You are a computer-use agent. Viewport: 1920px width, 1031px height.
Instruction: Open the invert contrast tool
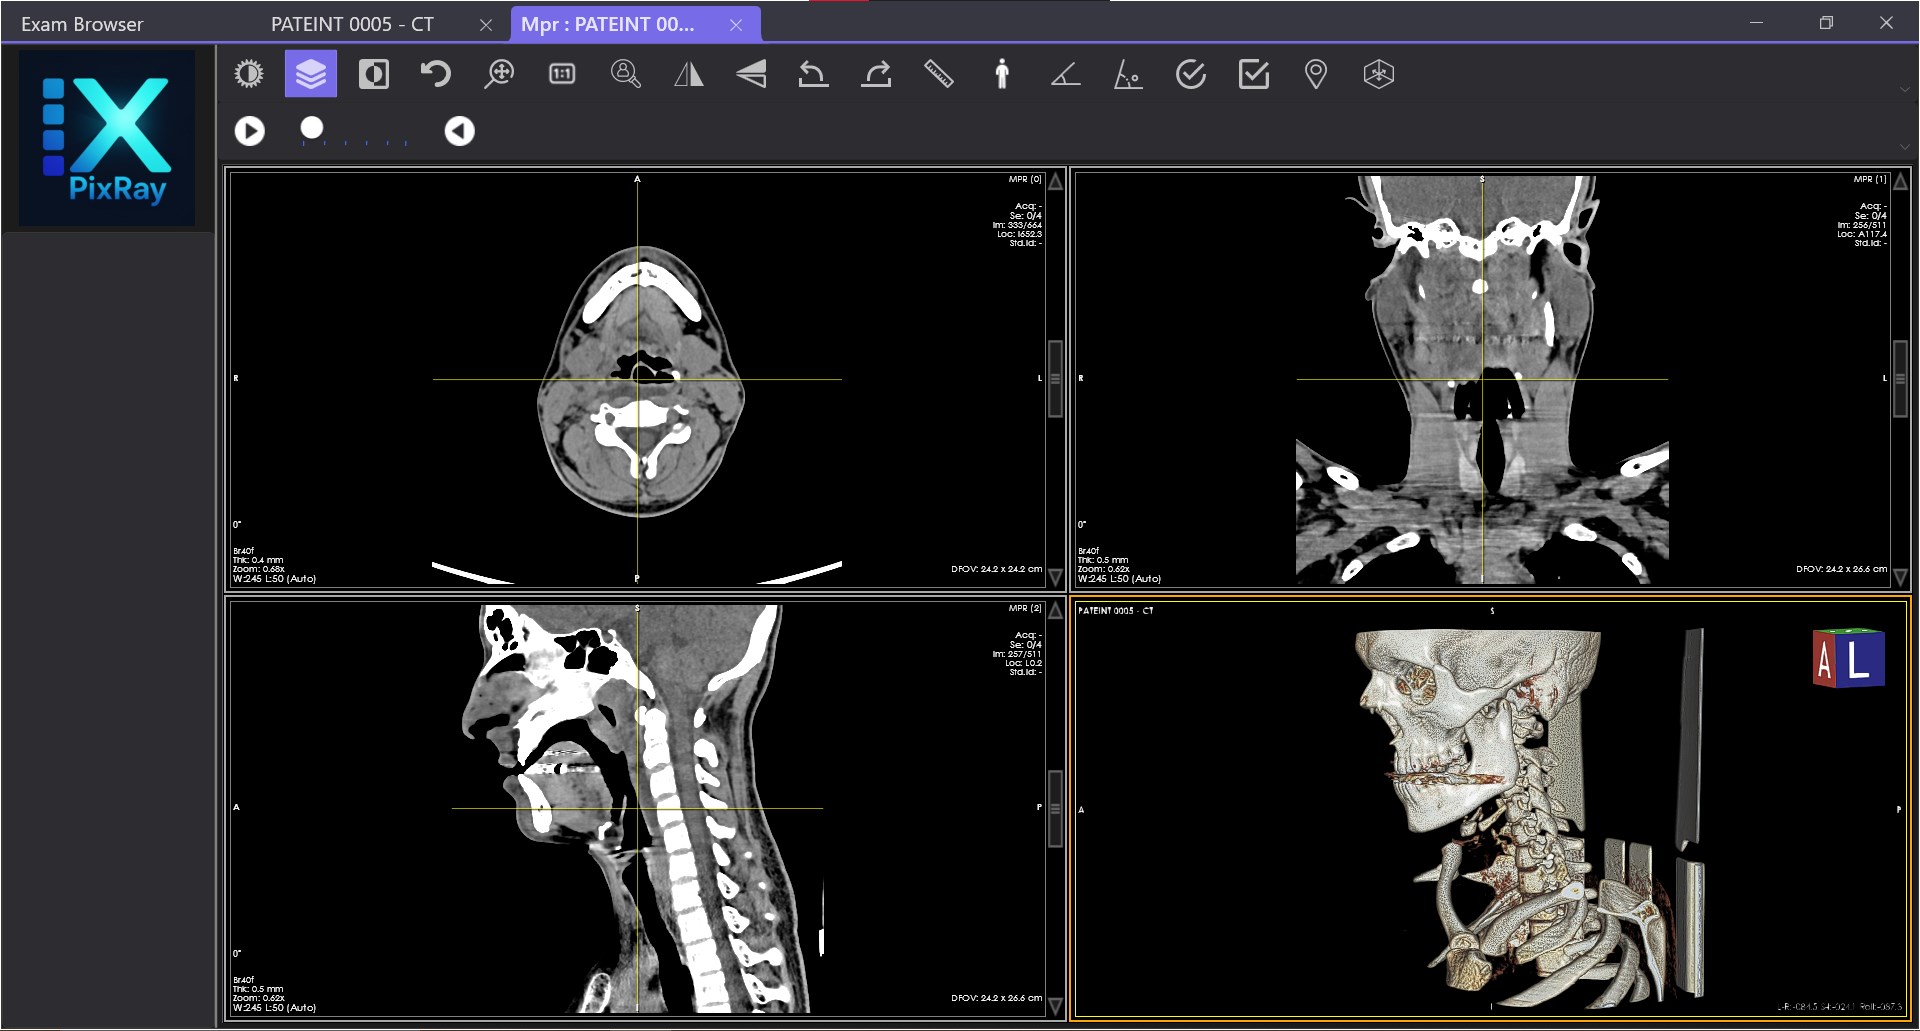374,73
